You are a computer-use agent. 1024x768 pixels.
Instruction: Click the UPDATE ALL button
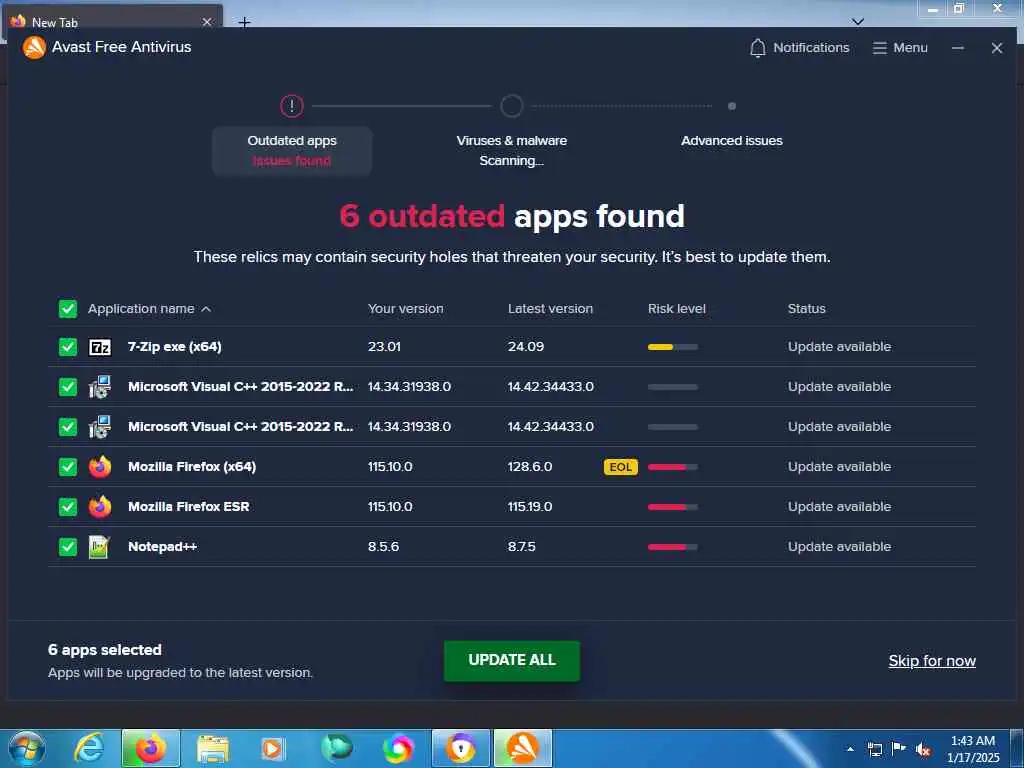(x=511, y=660)
